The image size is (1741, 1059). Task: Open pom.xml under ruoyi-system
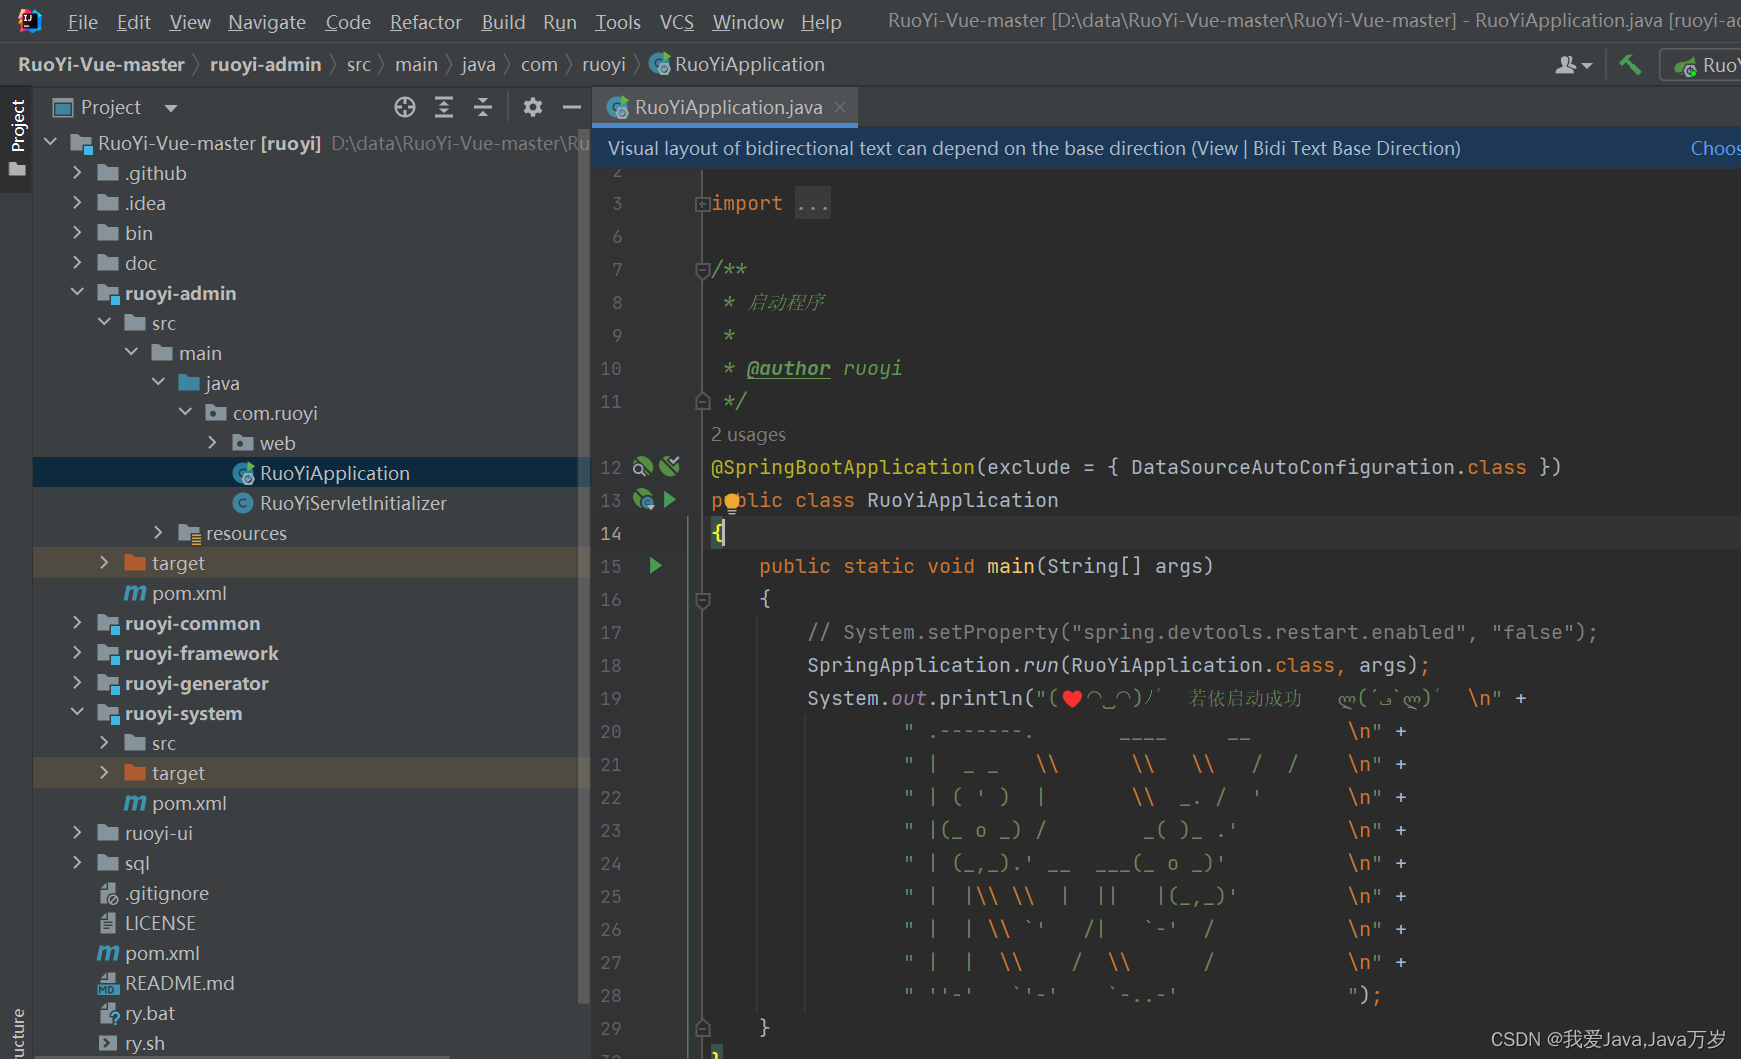point(189,803)
